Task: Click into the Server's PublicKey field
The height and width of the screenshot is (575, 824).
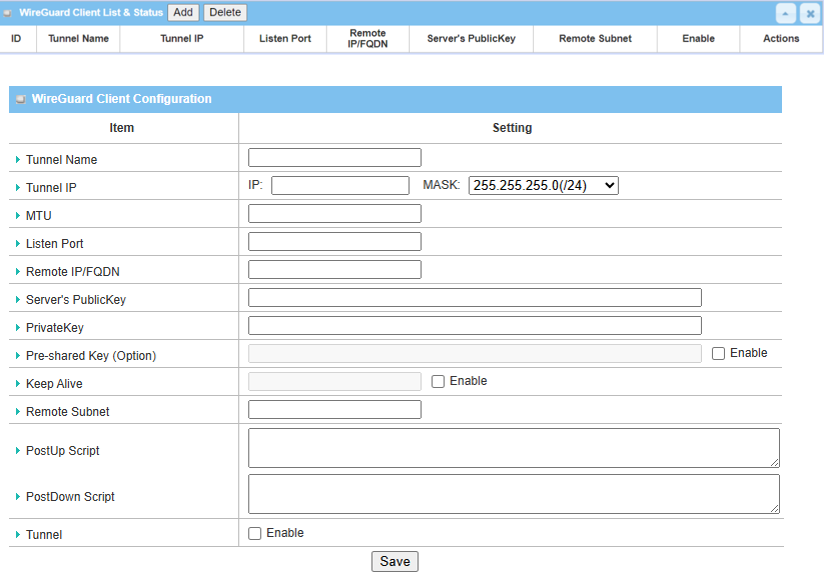Action: coord(474,298)
